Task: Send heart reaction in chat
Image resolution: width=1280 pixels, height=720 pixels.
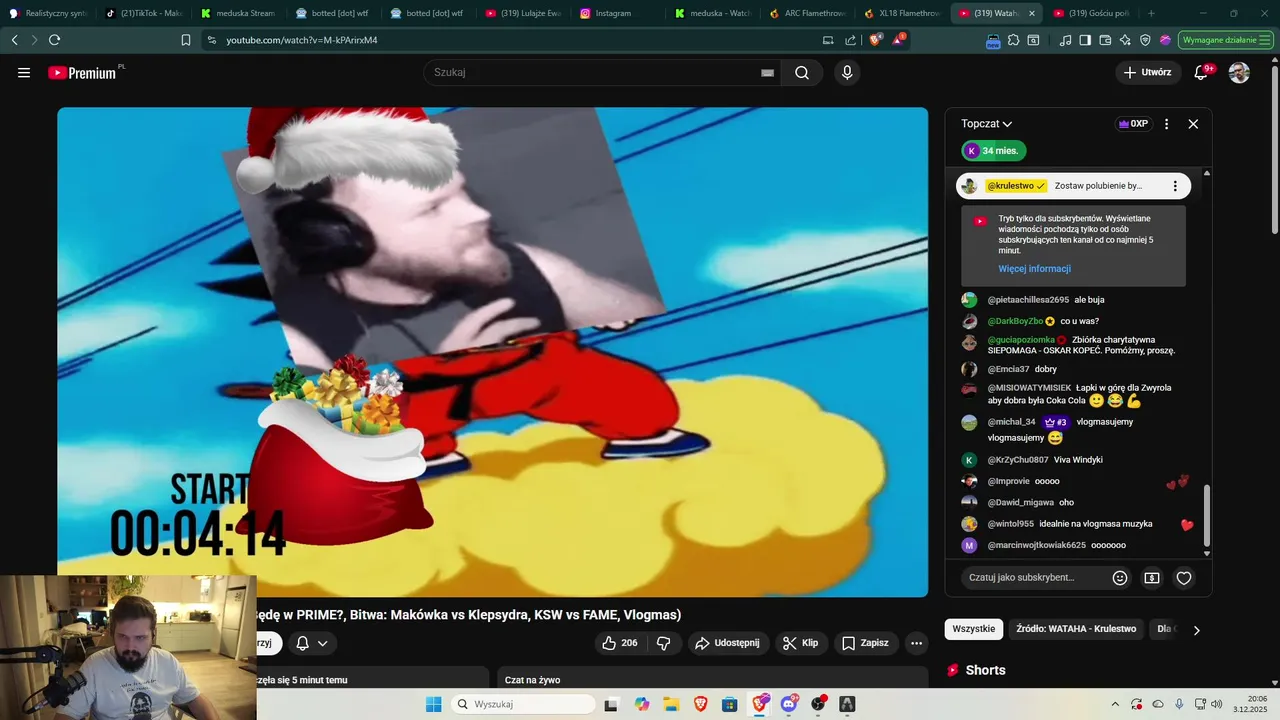Action: [1184, 578]
